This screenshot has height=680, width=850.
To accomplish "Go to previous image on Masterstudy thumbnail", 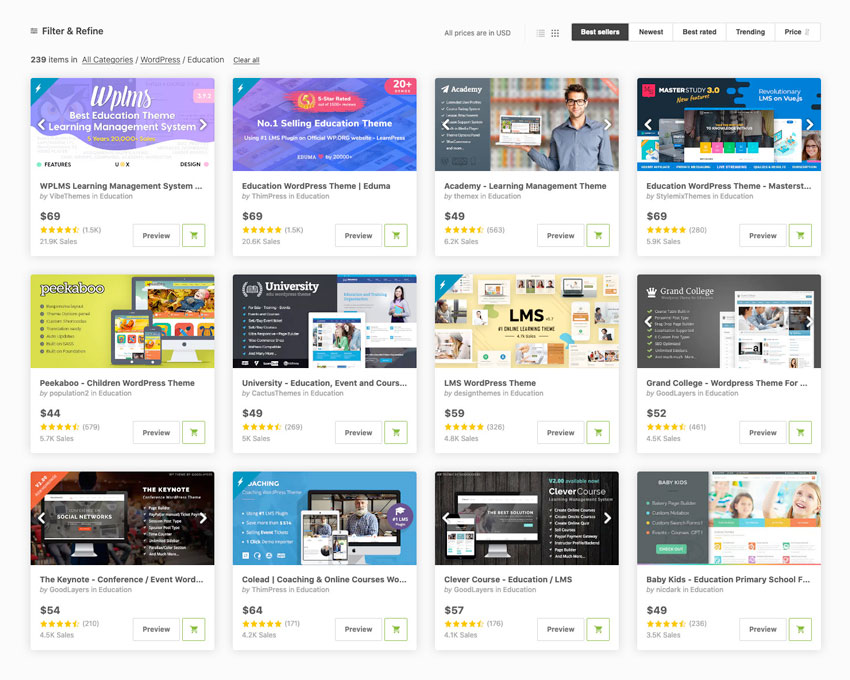I will point(648,125).
